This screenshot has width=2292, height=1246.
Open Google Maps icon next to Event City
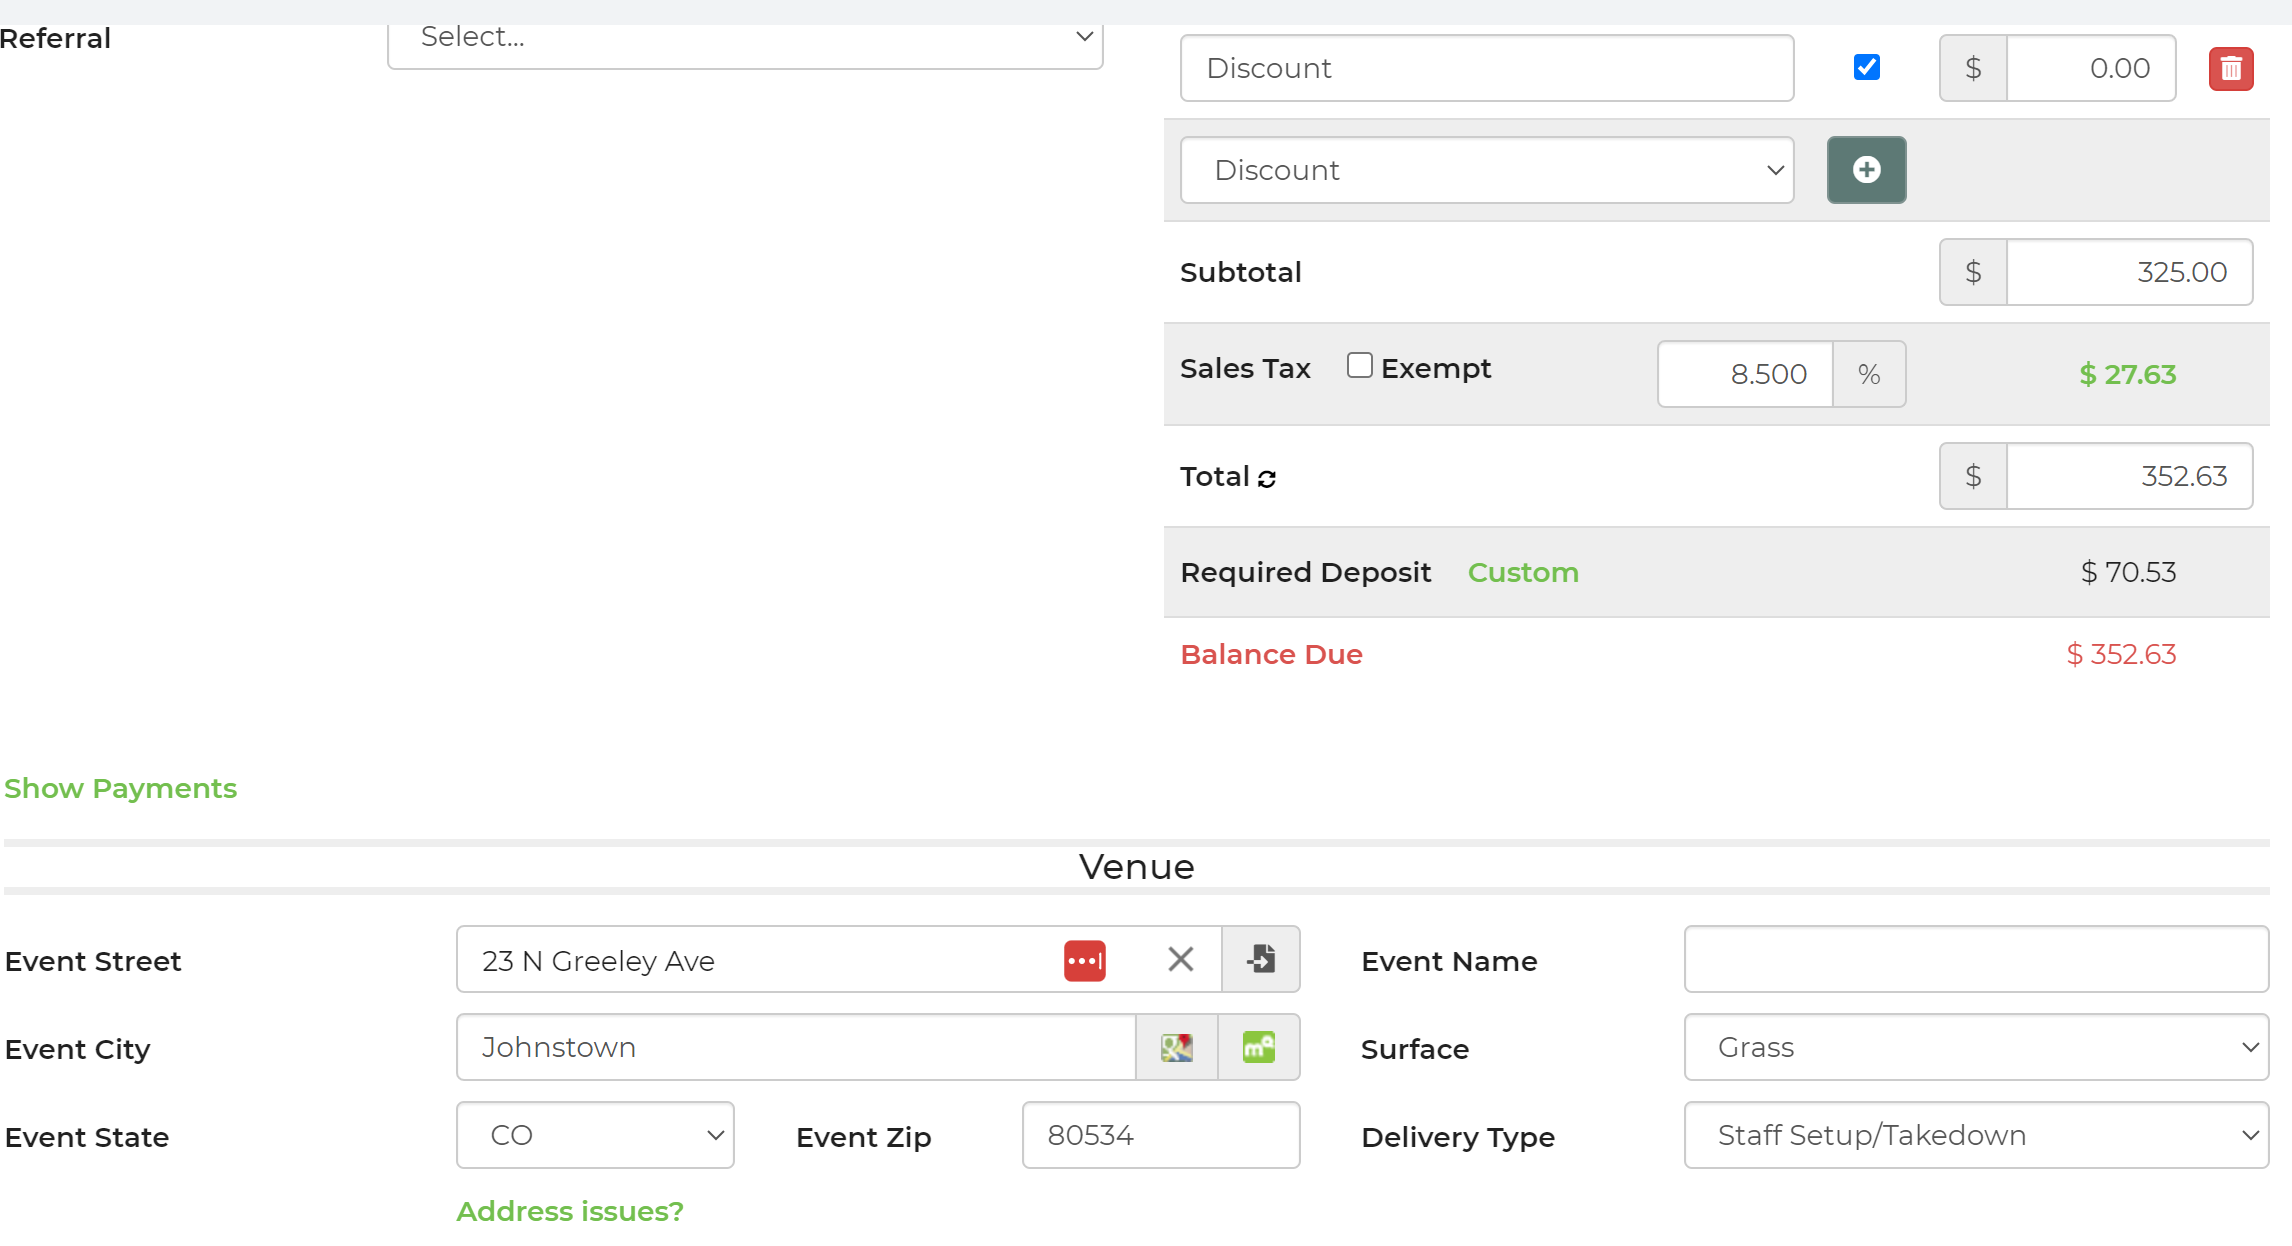point(1176,1048)
